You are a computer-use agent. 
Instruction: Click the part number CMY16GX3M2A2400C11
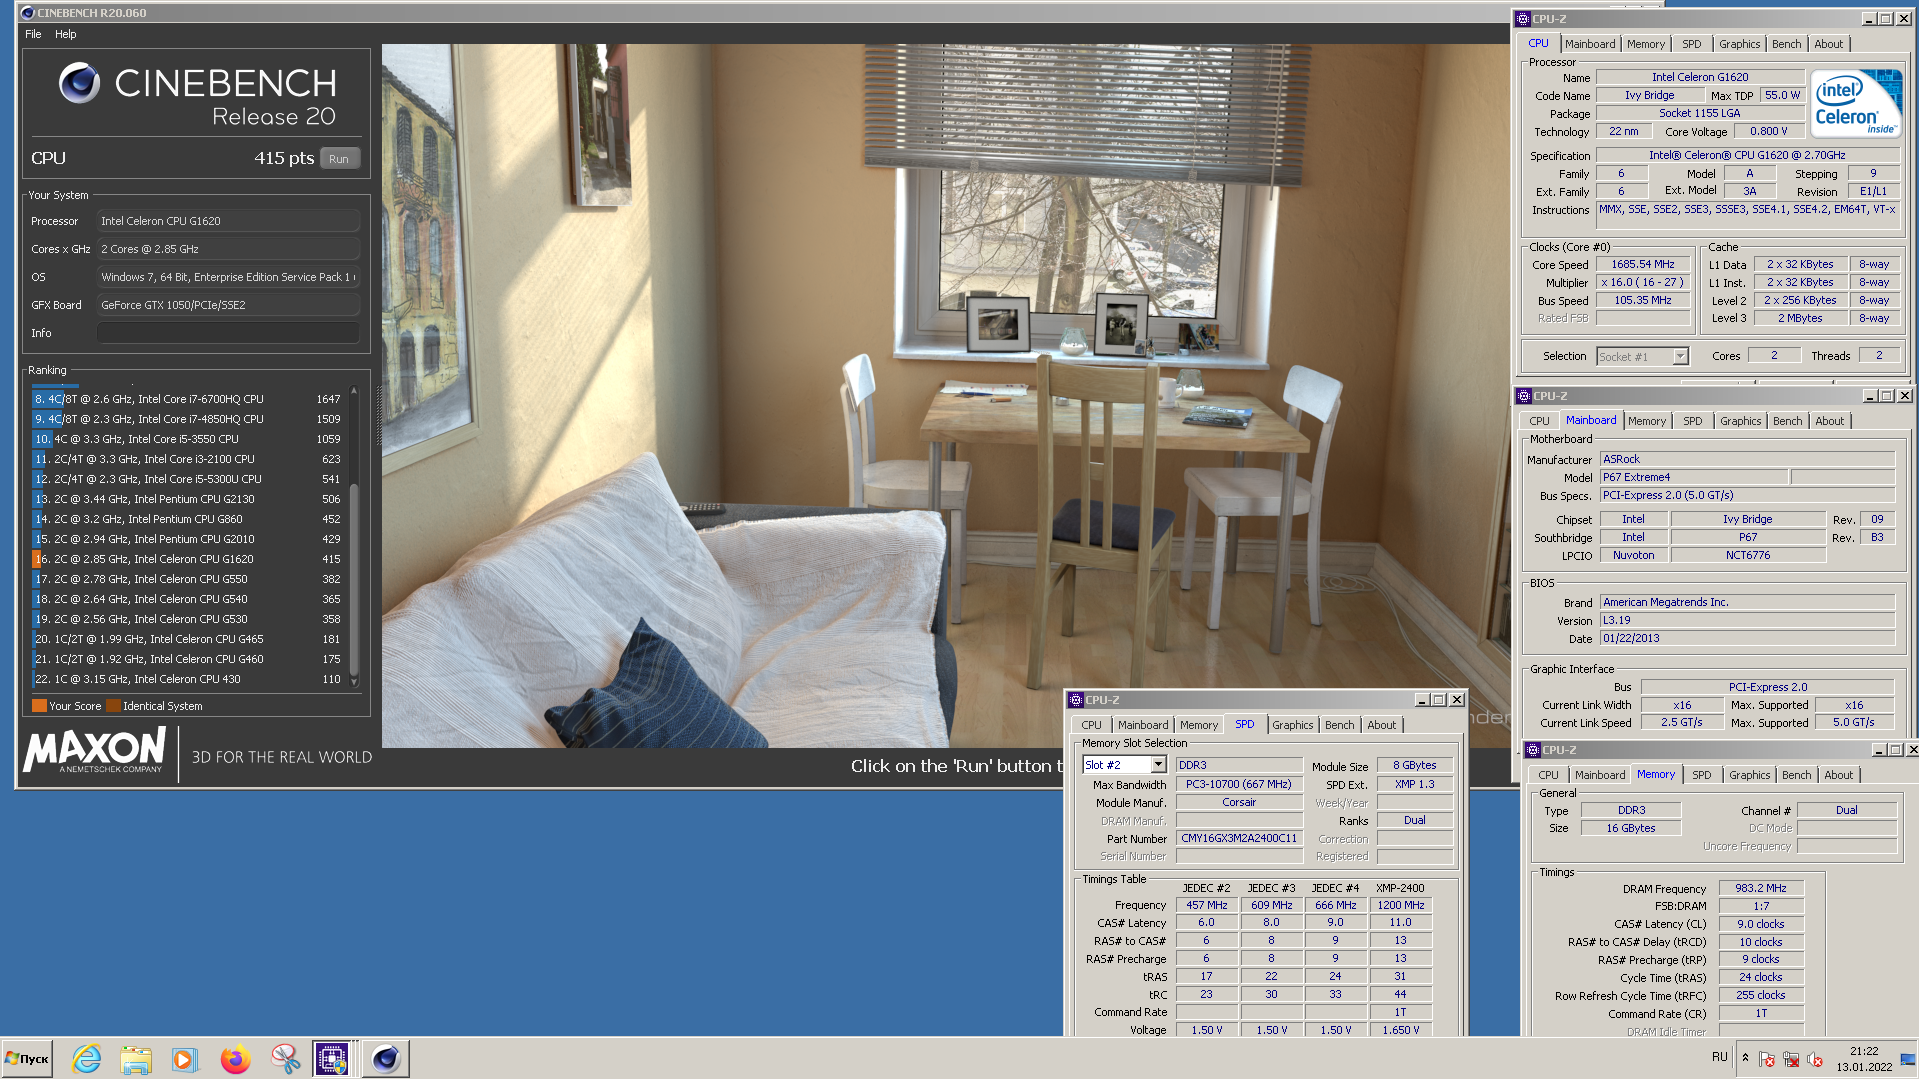tap(1239, 838)
